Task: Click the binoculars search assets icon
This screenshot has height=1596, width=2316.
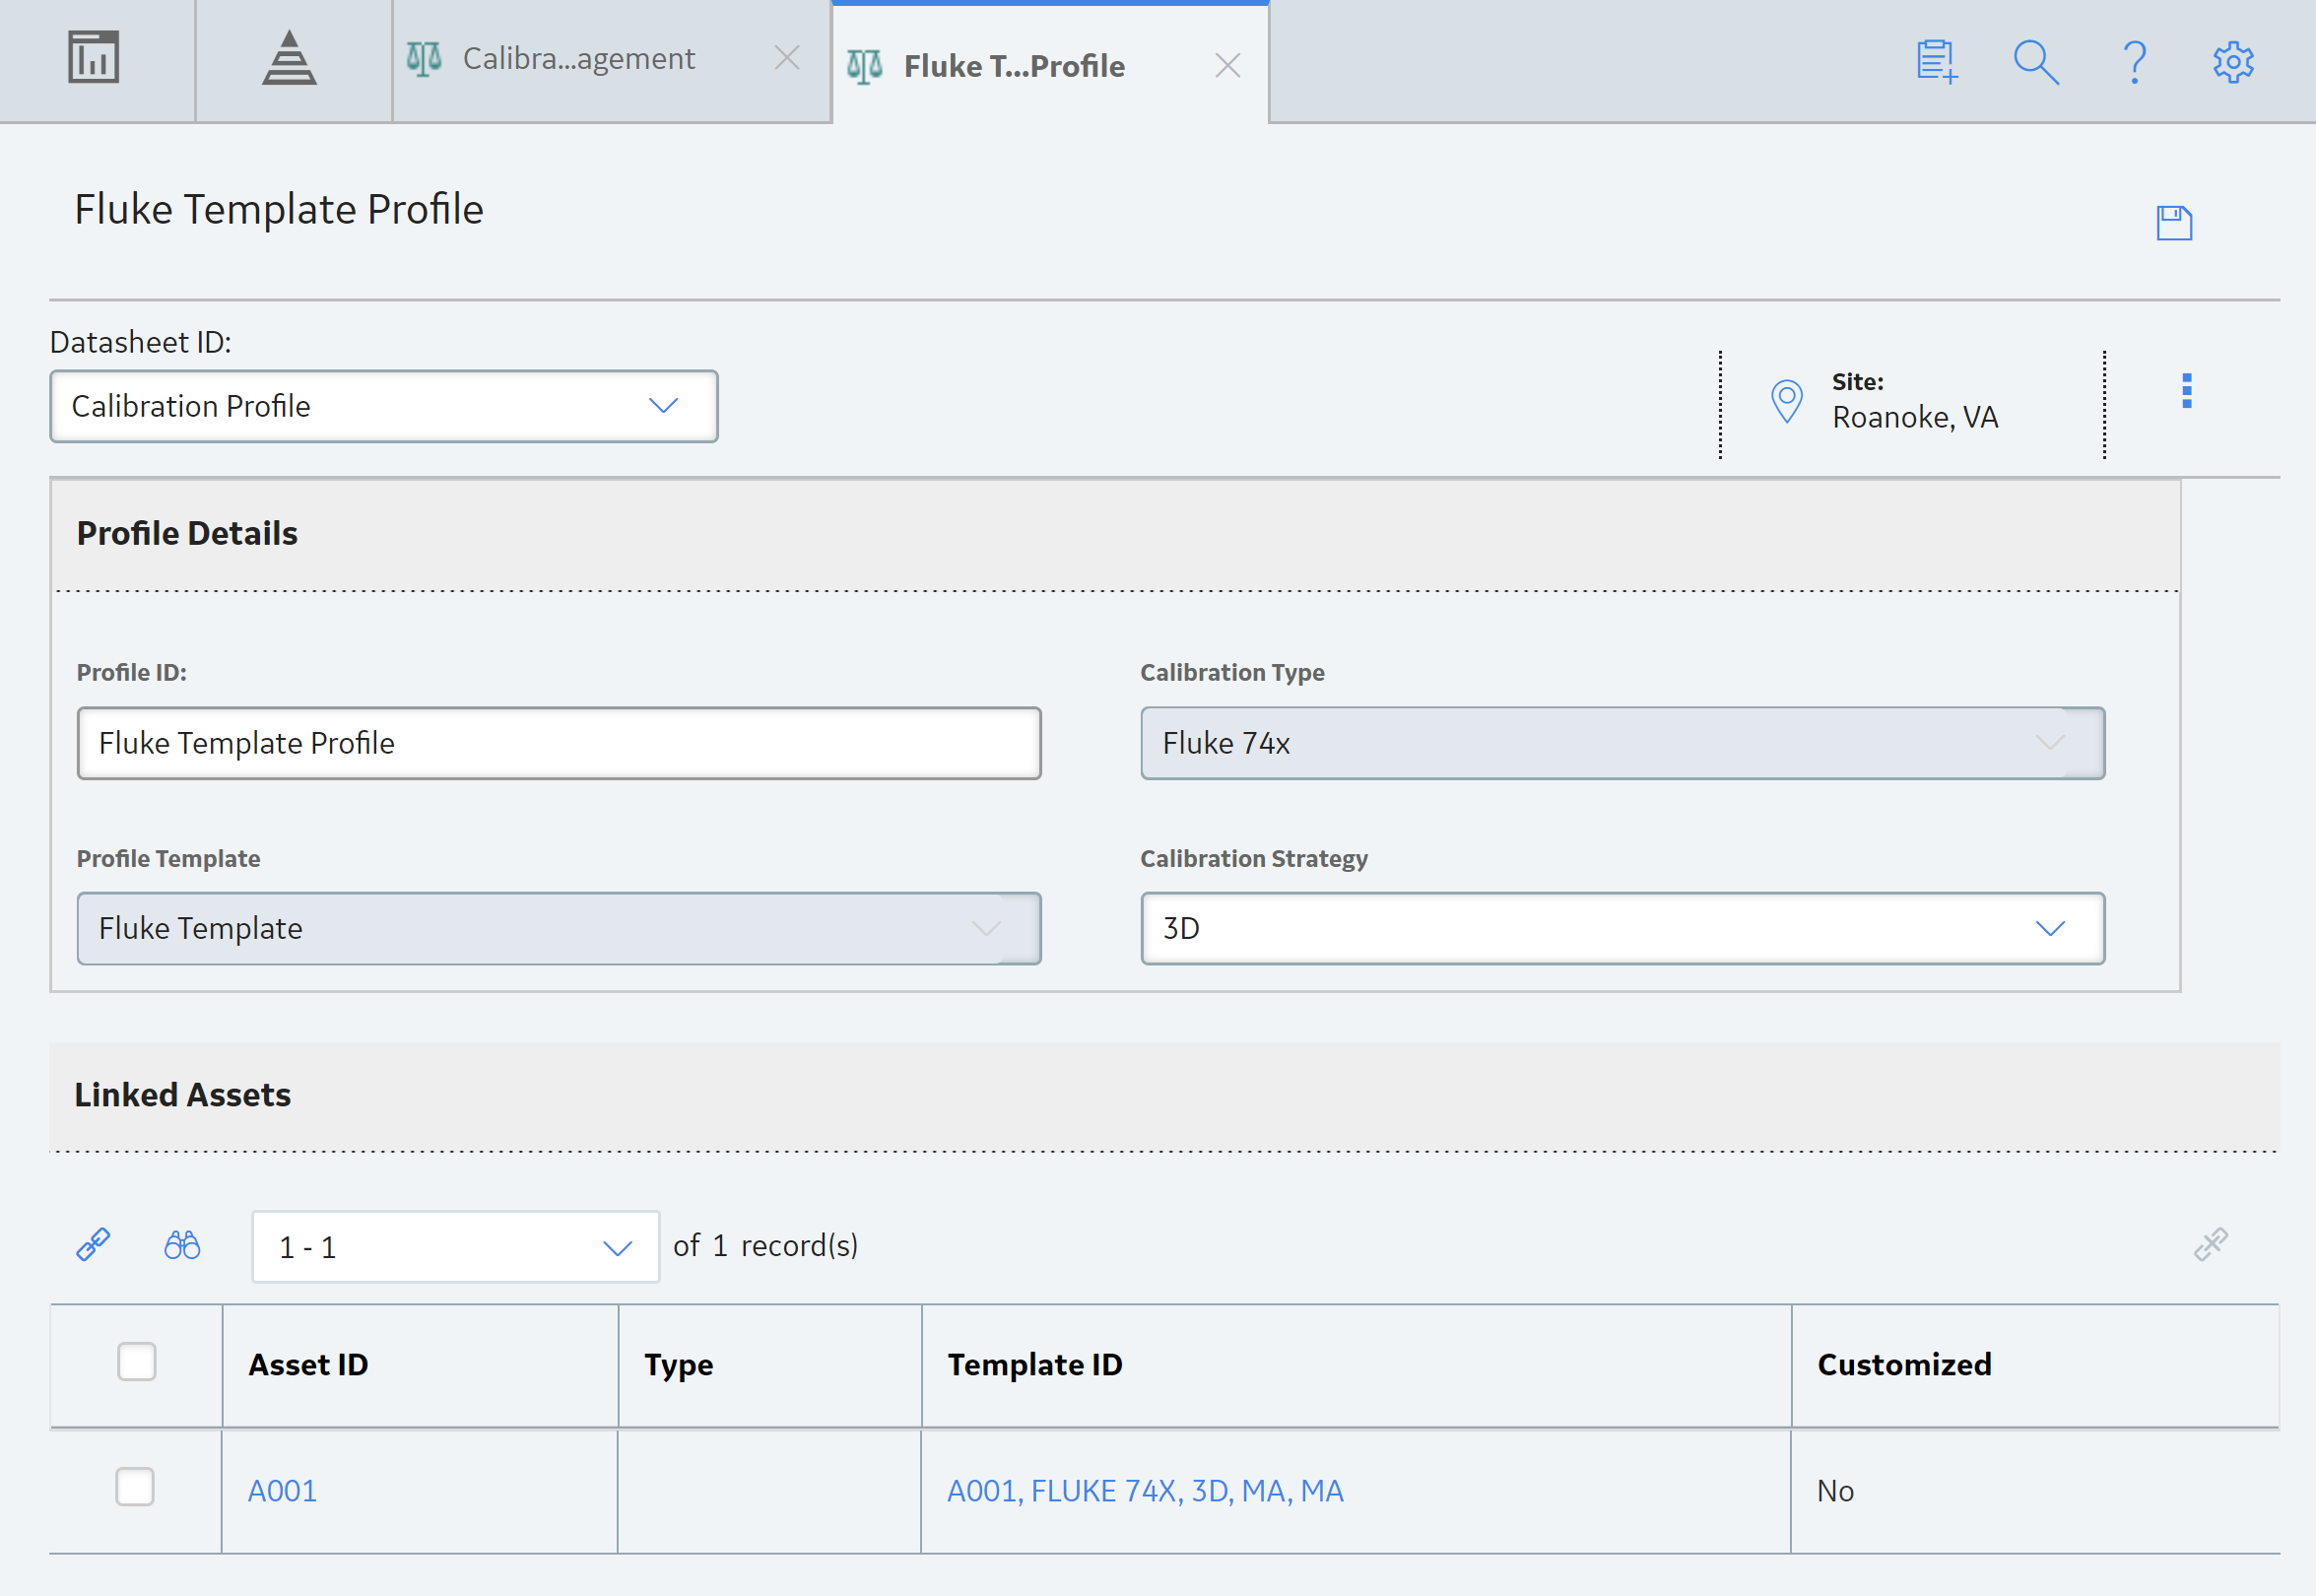Action: 182,1245
